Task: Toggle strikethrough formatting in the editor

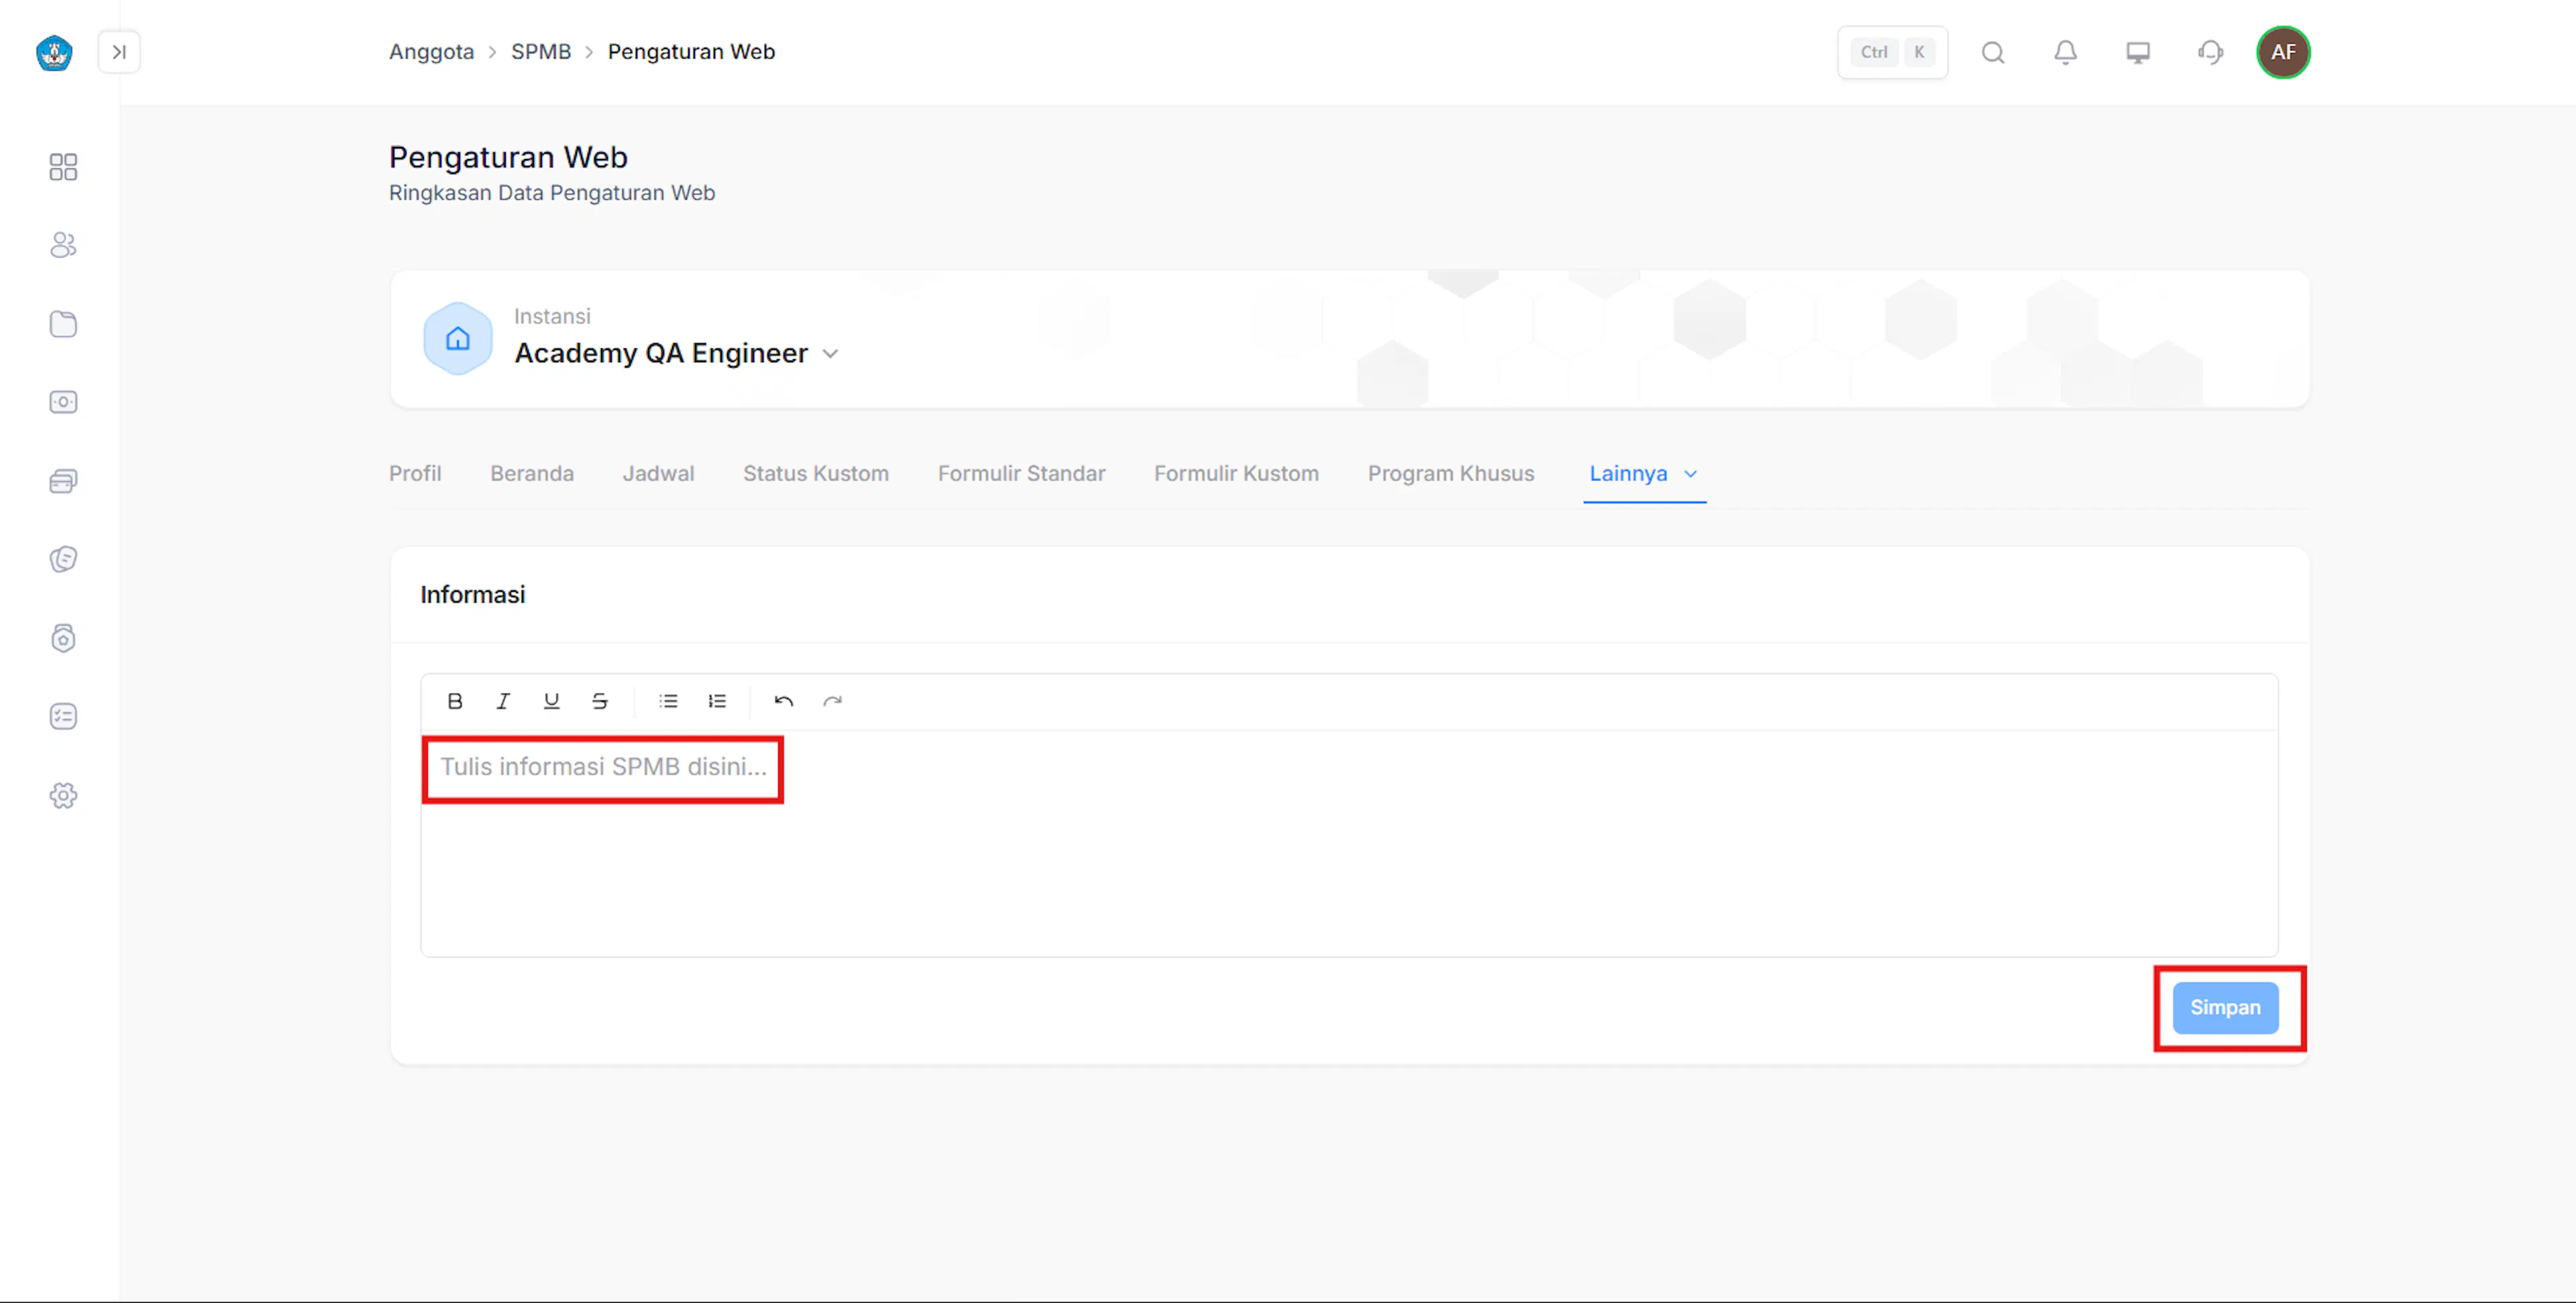Action: tap(600, 701)
